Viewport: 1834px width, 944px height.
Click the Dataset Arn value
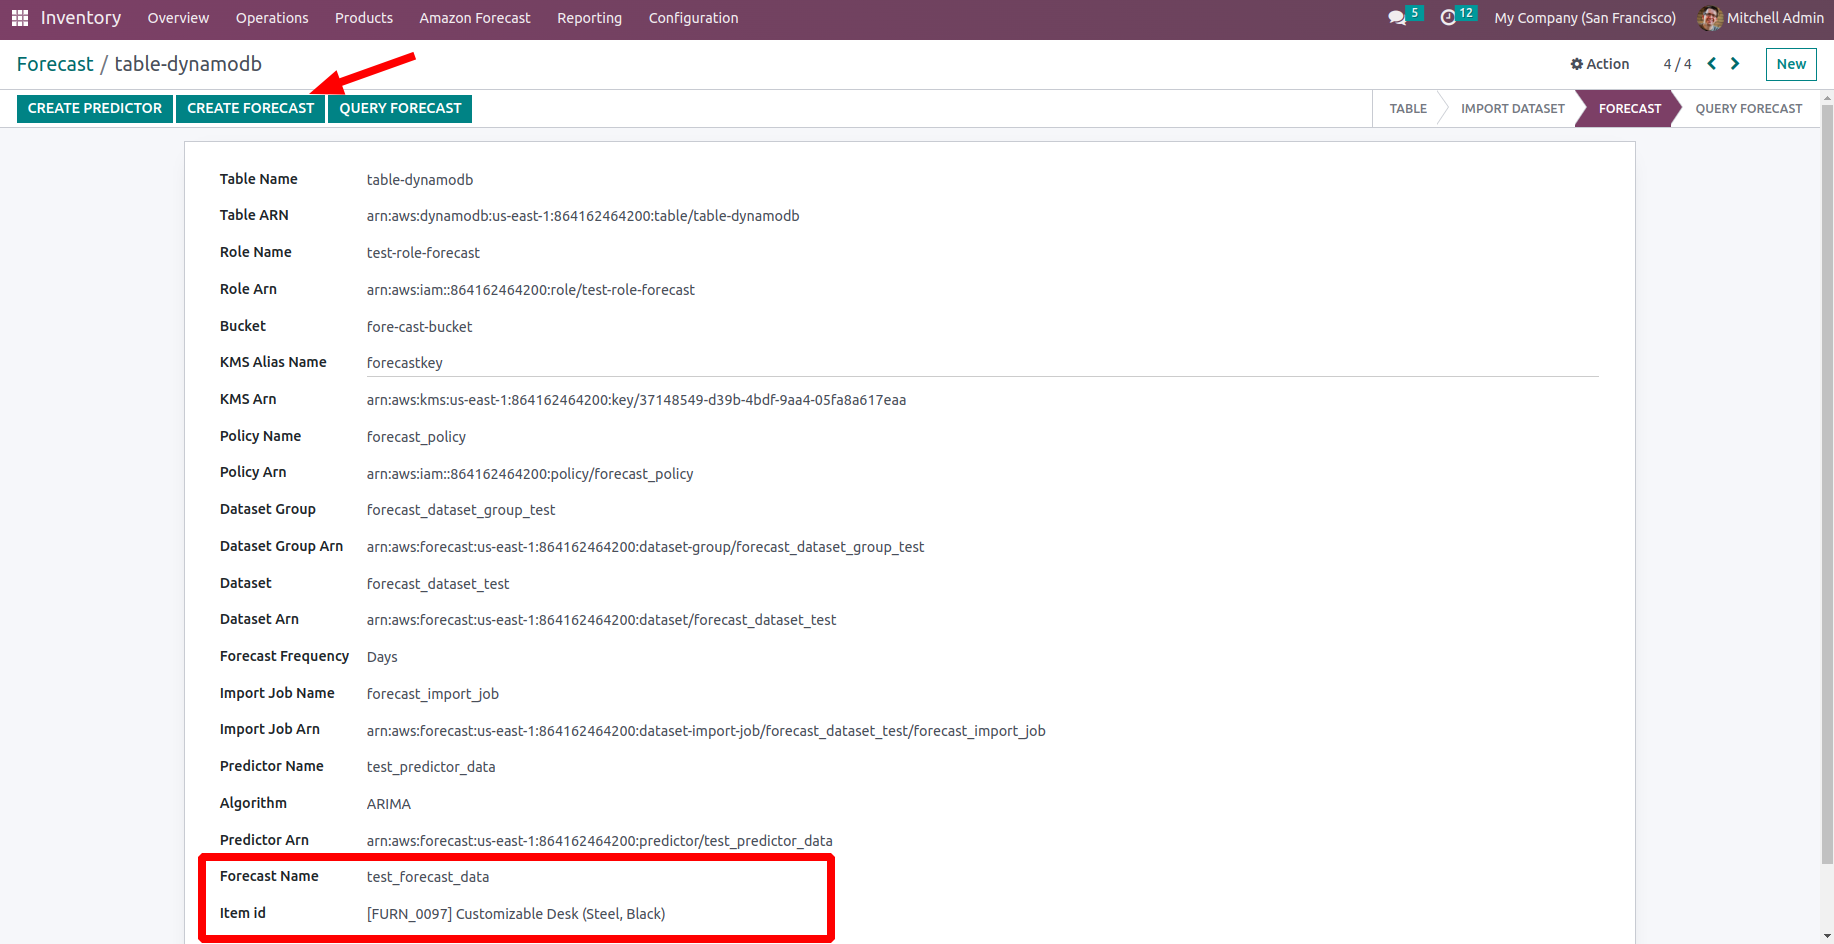(x=601, y=620)
